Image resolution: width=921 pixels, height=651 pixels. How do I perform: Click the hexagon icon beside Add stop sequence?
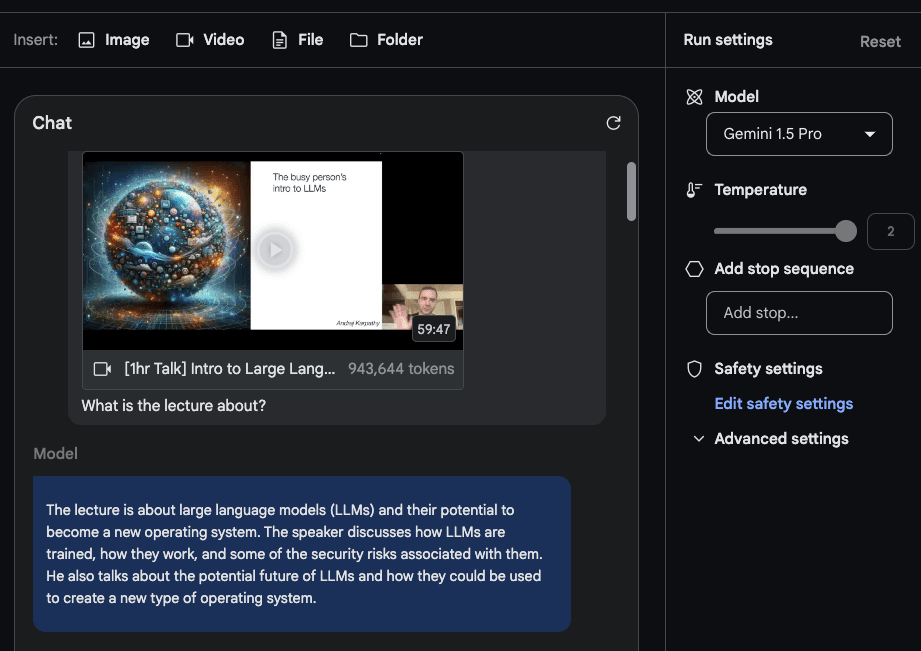point(694,269)
